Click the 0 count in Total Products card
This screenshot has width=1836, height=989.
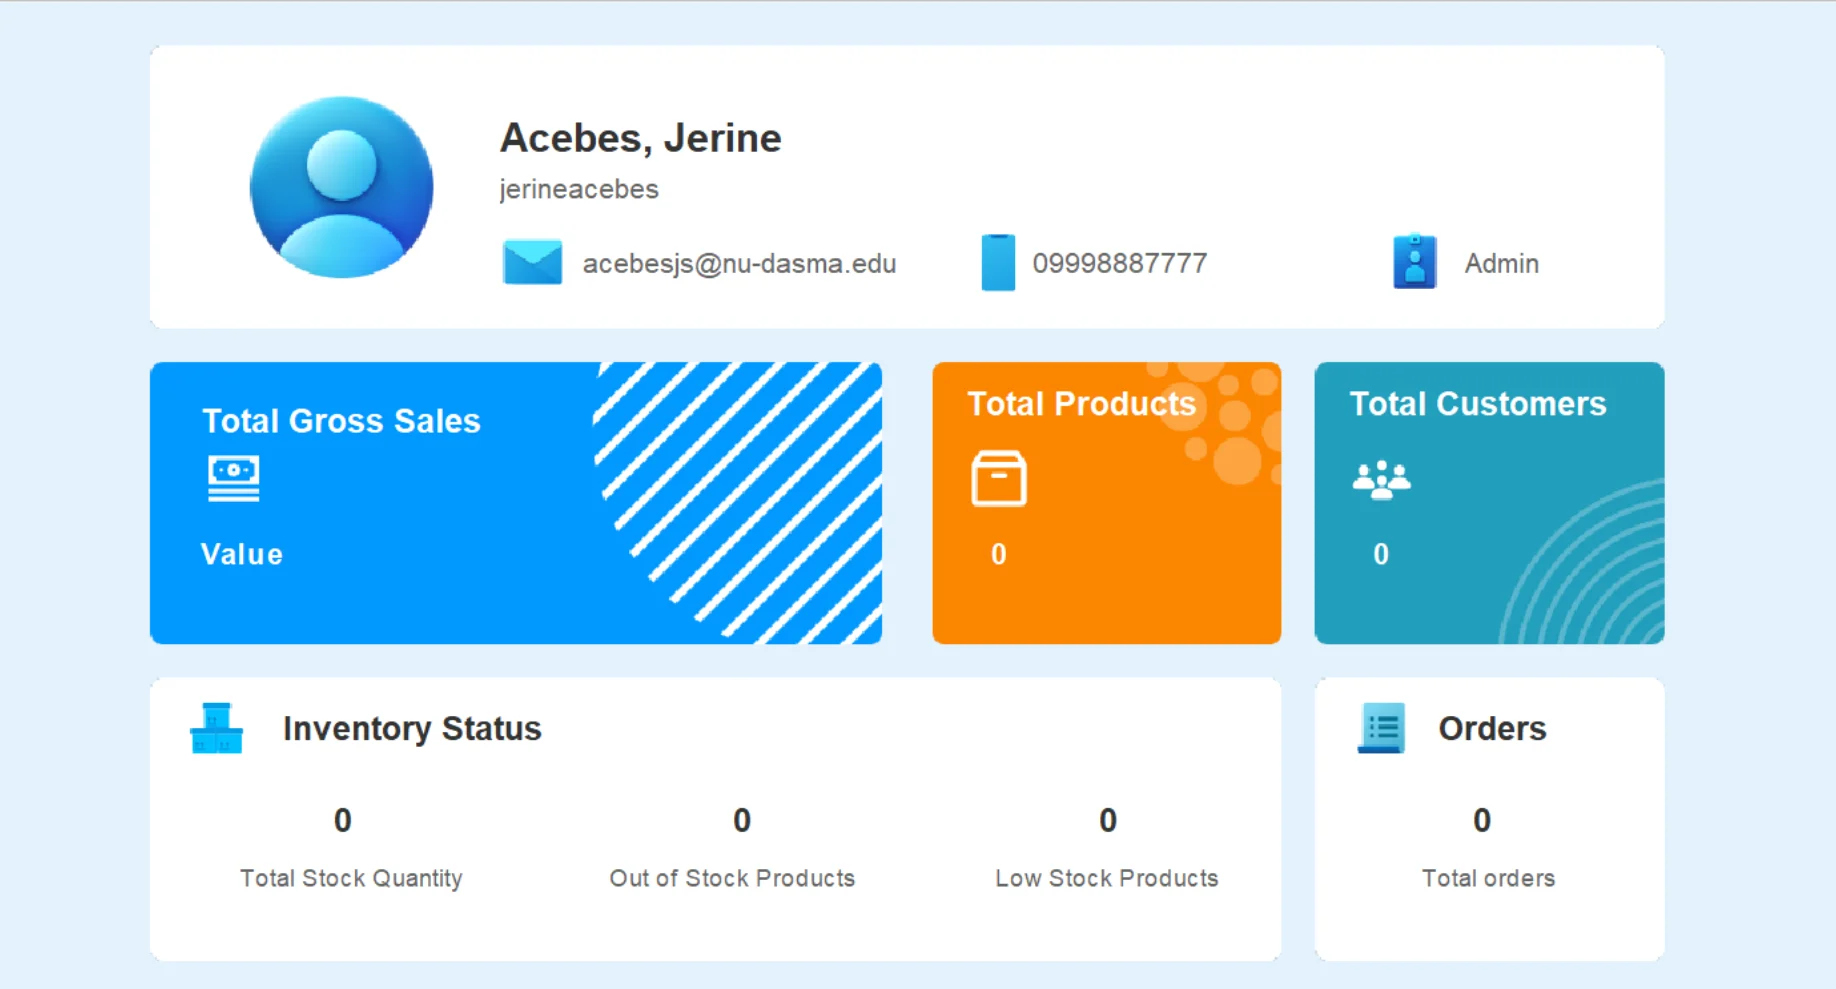(x=999, y=554)
